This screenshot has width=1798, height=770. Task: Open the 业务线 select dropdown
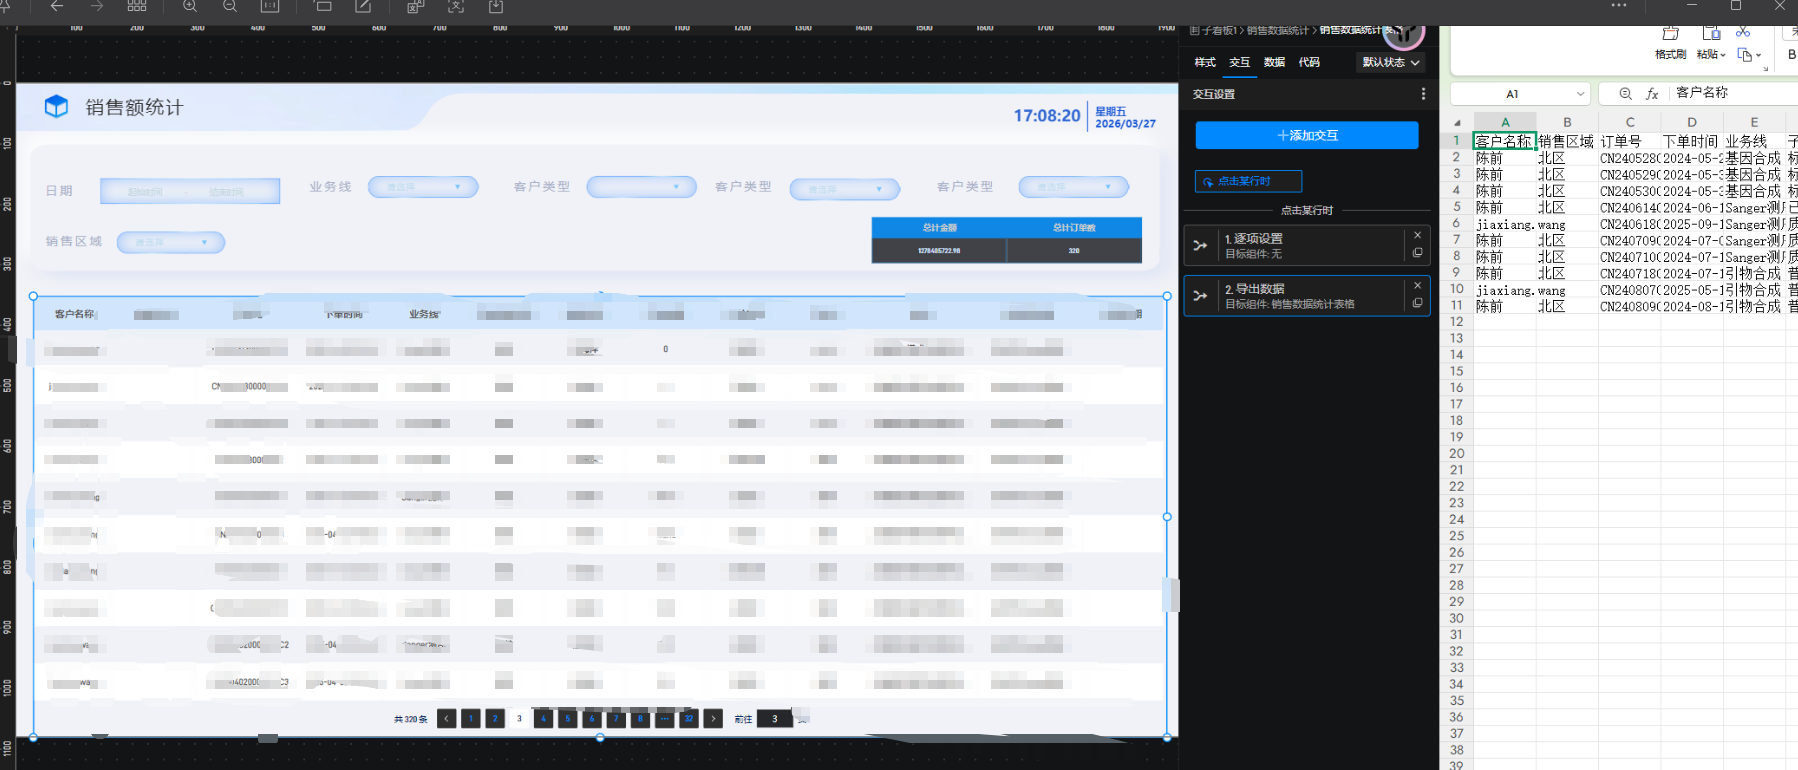(x=423, y=187)
